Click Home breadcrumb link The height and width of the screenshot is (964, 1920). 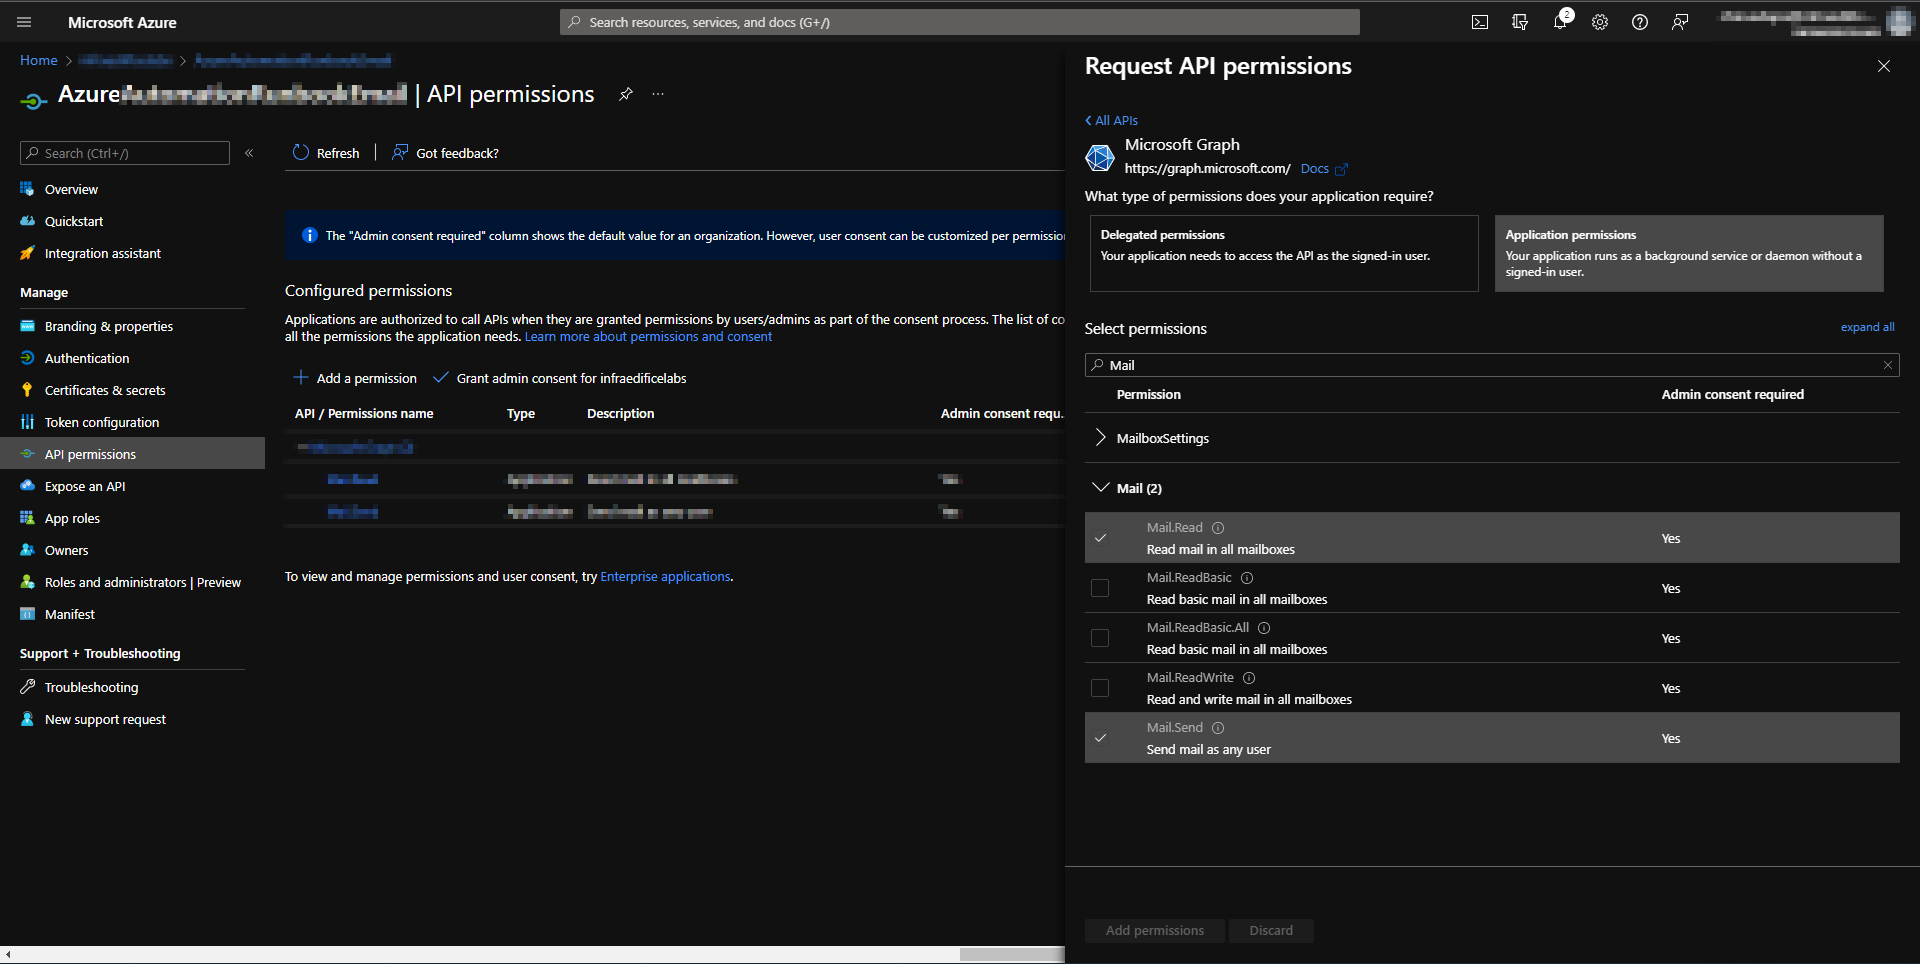click(x=39, y=60)
